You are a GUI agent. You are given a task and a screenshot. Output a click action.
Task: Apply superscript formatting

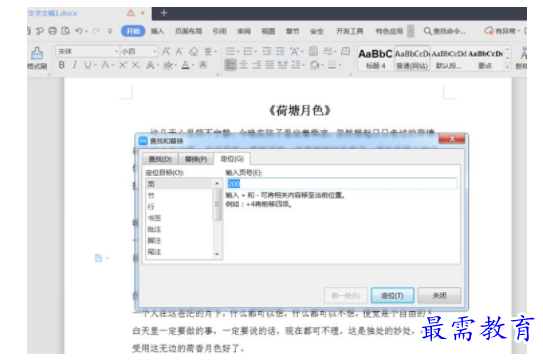(123, 65)
